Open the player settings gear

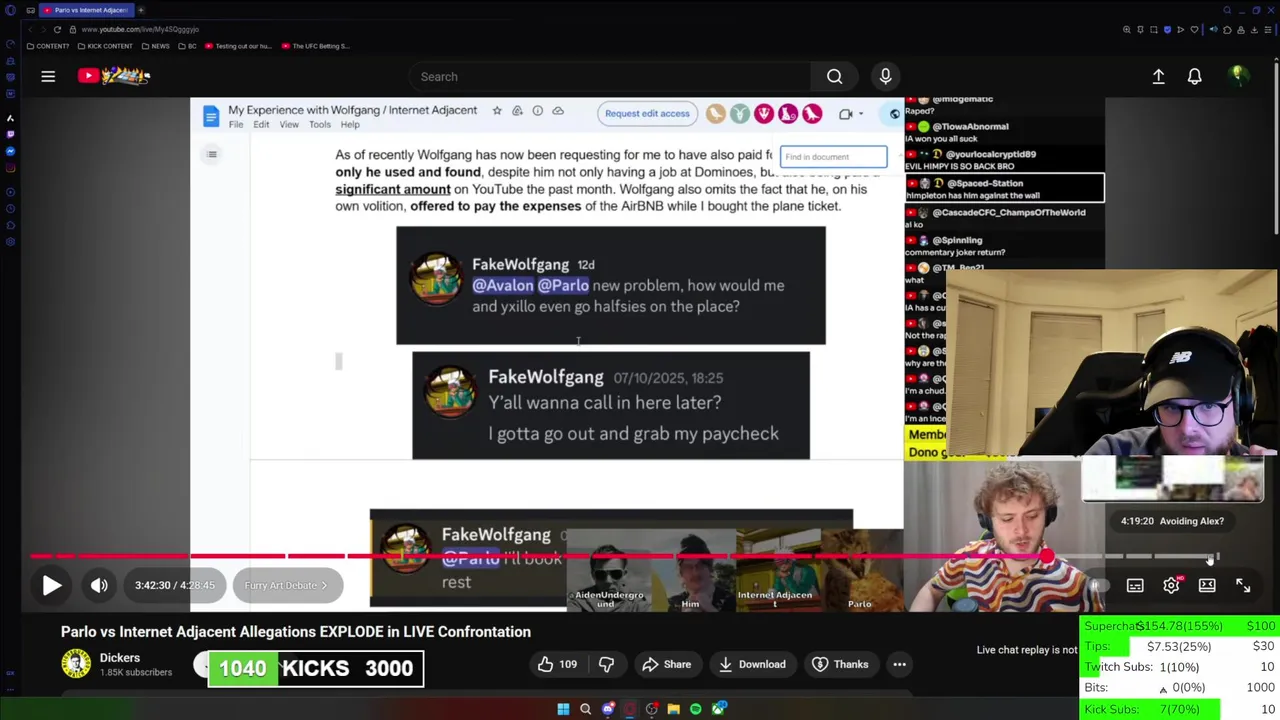click(x=1171, y=586)
